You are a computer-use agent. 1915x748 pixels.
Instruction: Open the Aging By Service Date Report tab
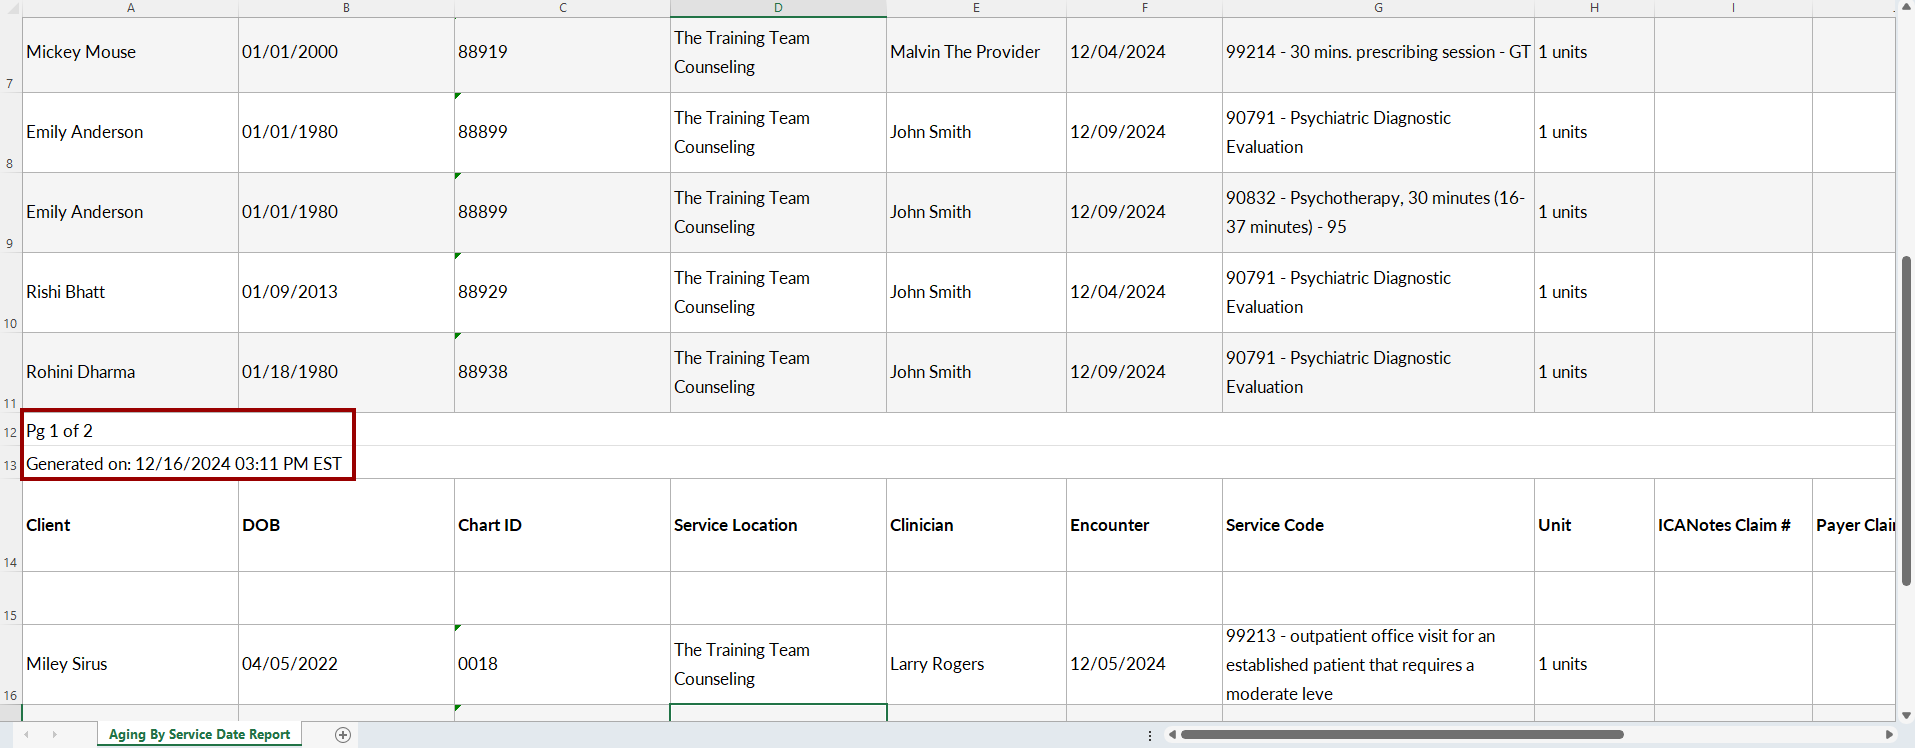pyautogui.click(x=199, y=735)
